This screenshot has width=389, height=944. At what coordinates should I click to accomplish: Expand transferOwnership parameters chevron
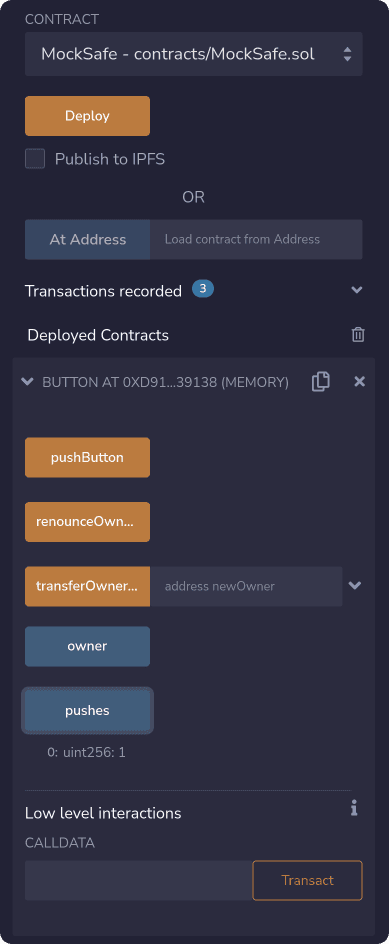355,585
